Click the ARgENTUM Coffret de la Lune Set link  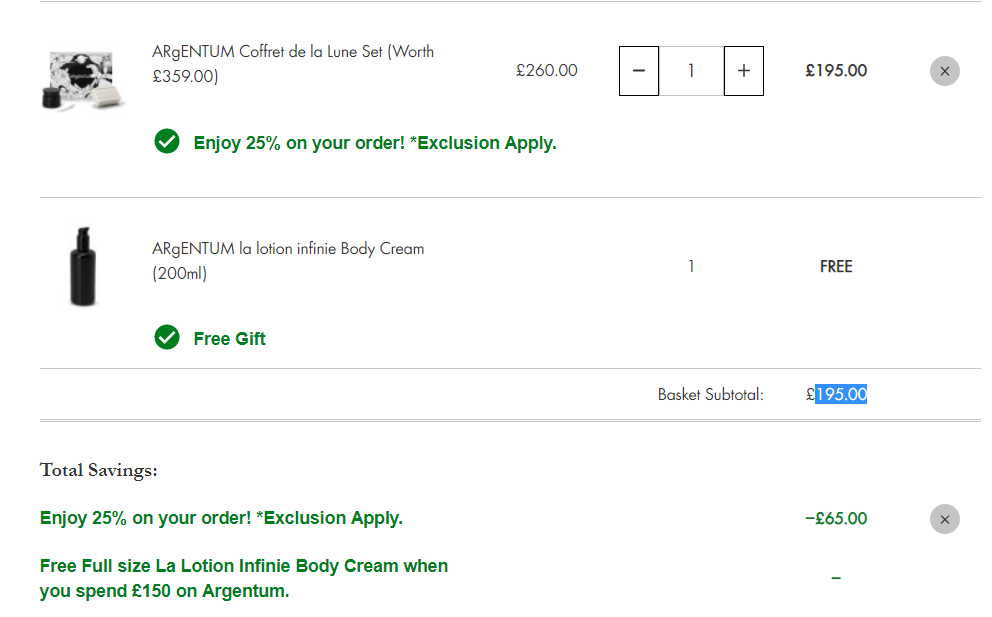click(293, 64)
